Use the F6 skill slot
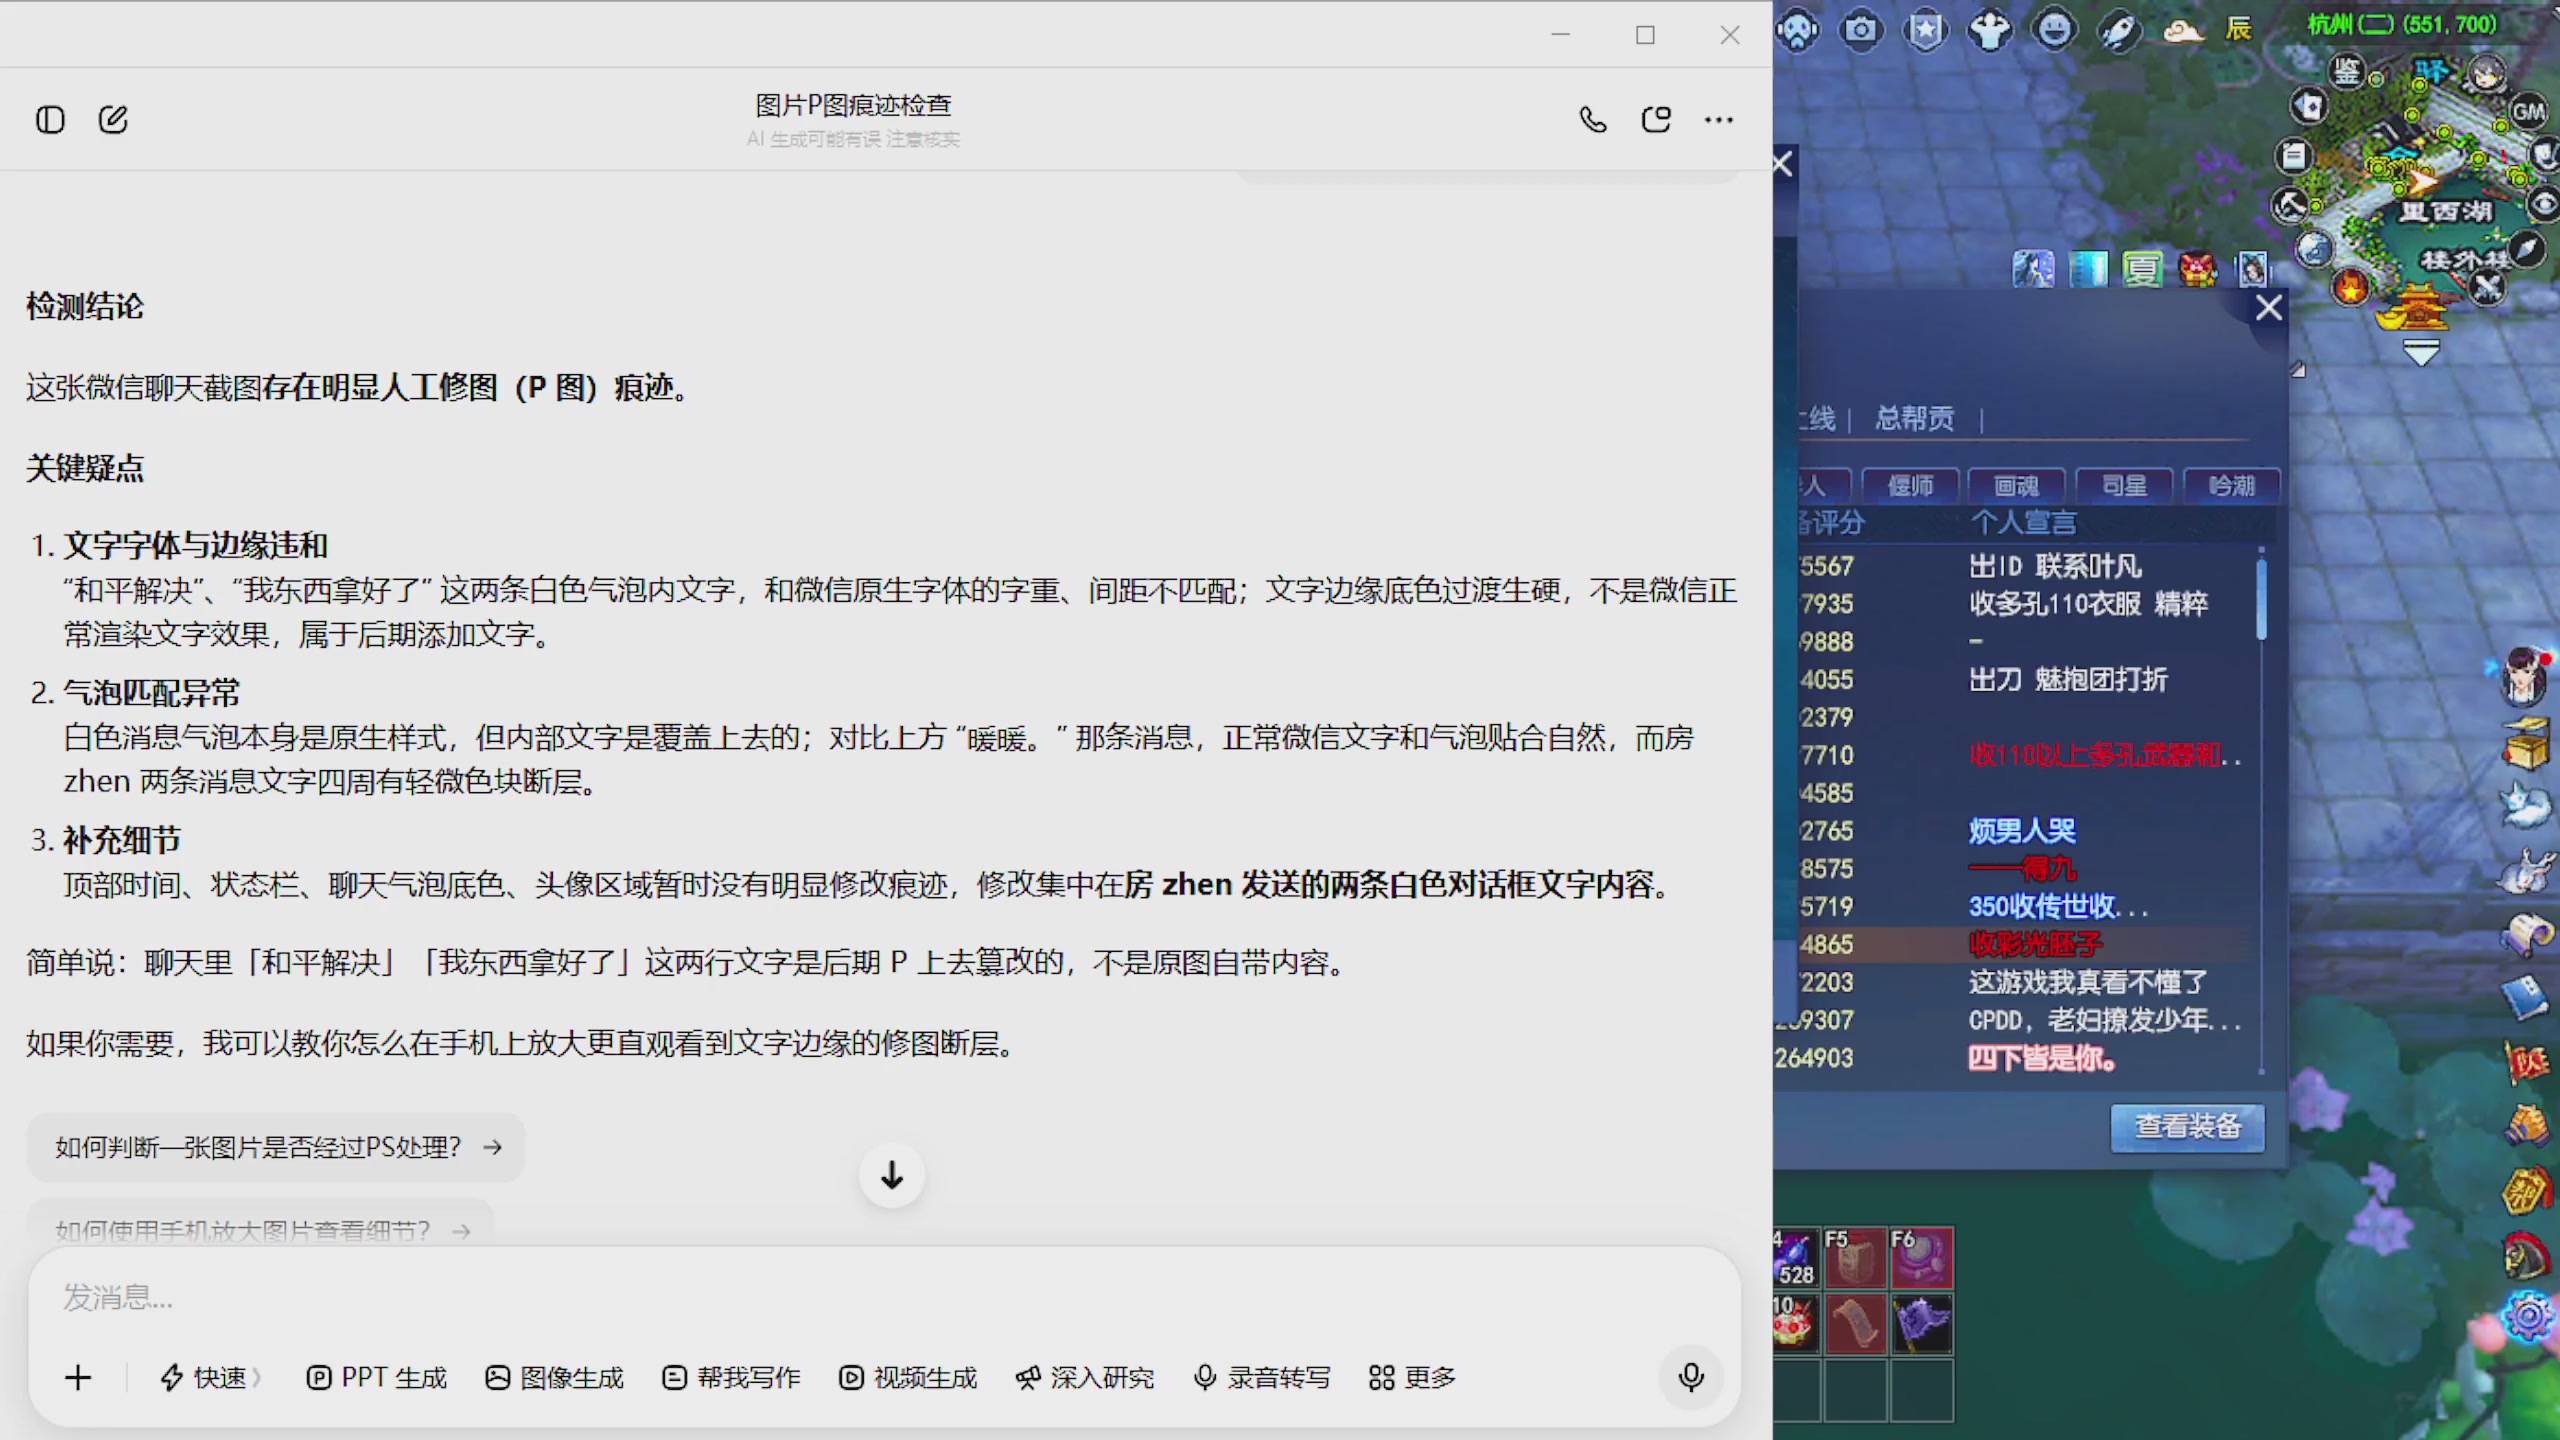 point(1921,1257)
